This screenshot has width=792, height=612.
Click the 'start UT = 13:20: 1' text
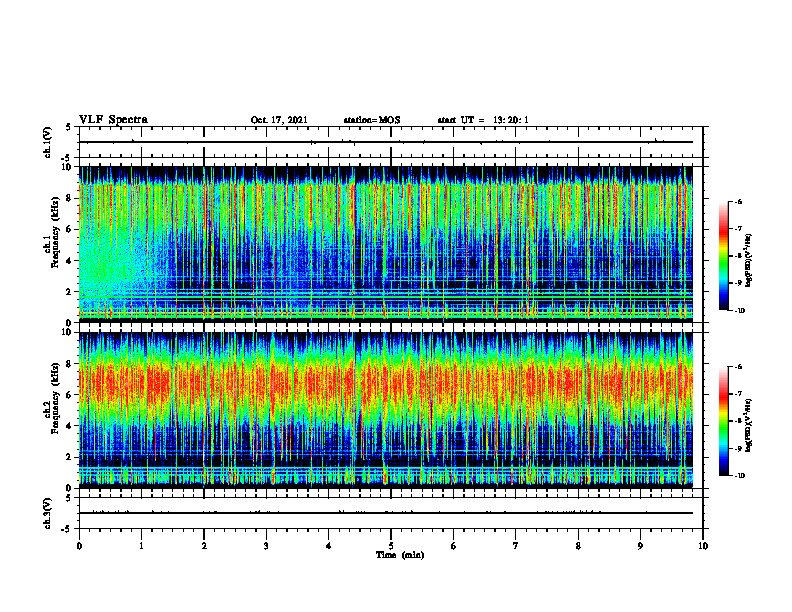[x=483, y=120]
